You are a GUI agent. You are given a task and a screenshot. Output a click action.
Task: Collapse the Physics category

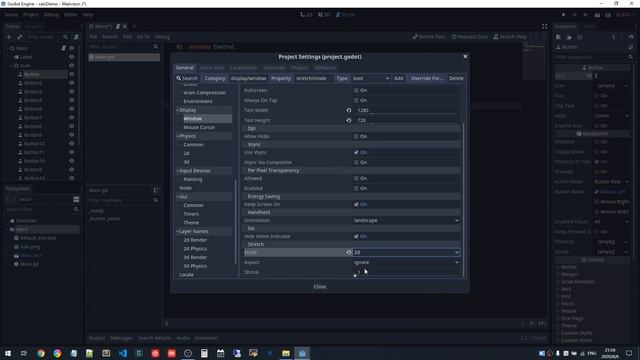(178, 136)
